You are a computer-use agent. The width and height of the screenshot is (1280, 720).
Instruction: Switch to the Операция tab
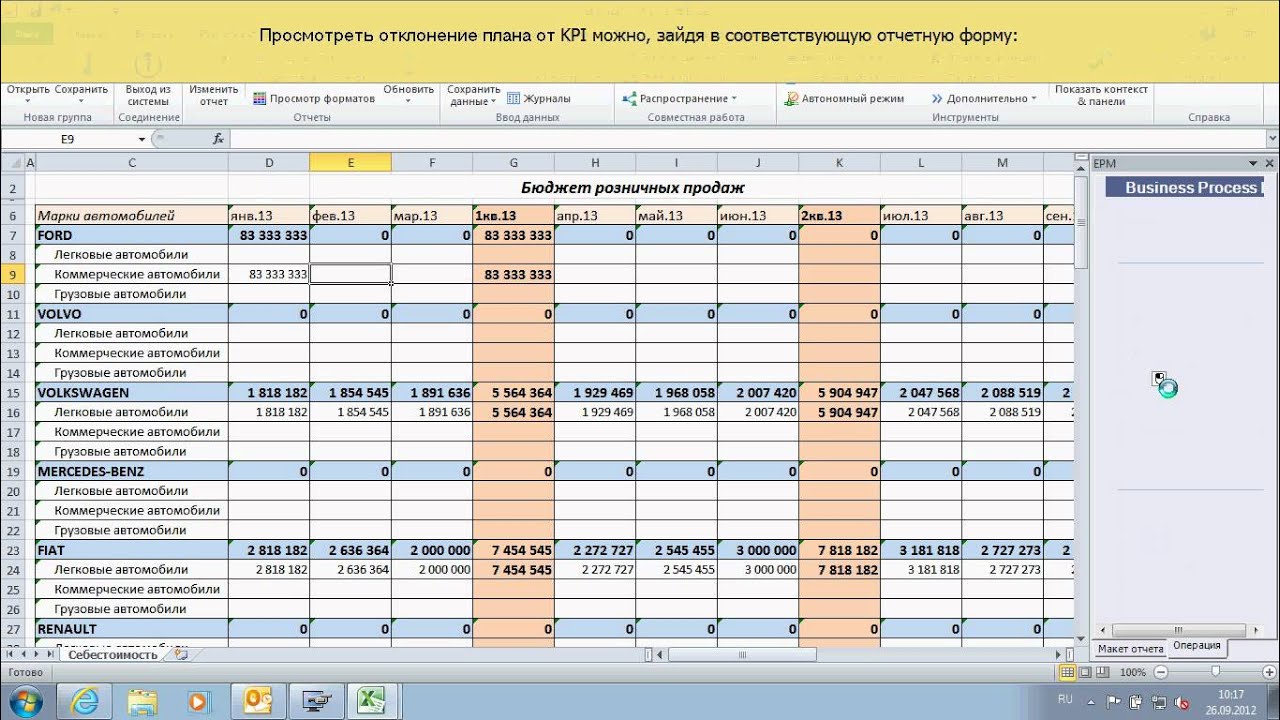1197,646
